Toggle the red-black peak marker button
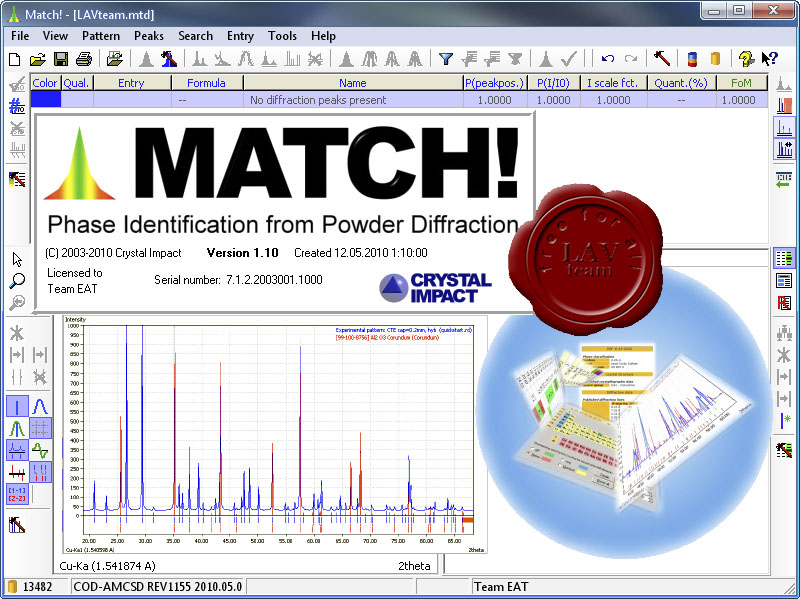800x599 pixels. (17, 472)
